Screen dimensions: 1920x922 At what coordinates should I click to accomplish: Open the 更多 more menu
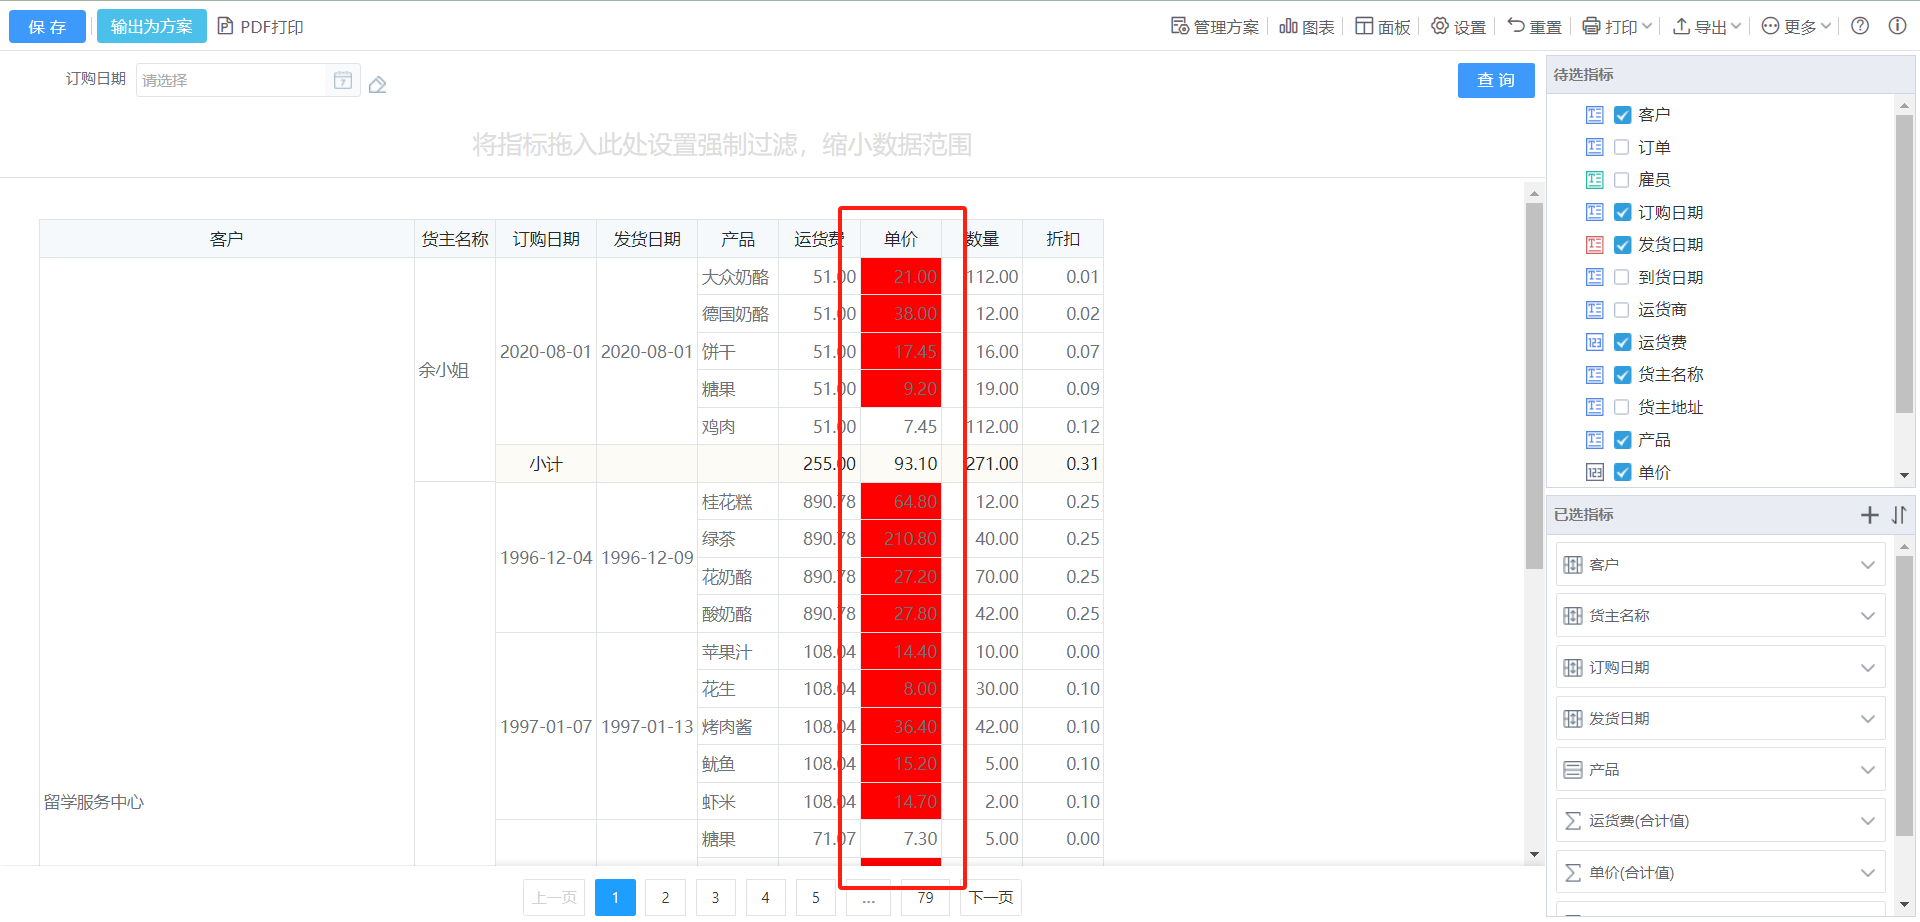pyautogui.click(x=1796, y=27)
